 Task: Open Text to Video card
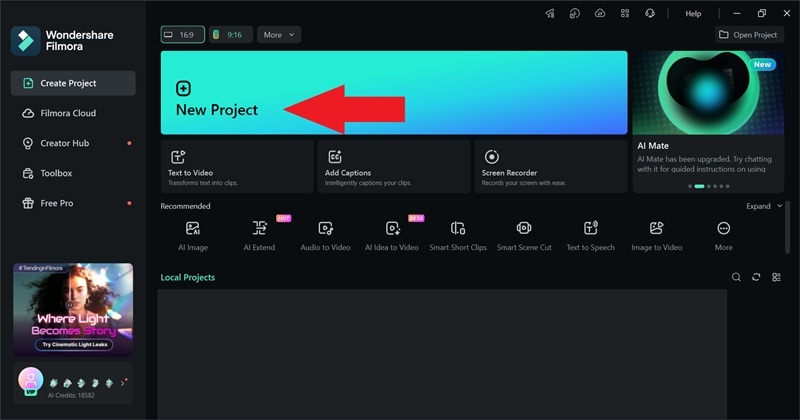pyautogui.click(x=237, y=166)
